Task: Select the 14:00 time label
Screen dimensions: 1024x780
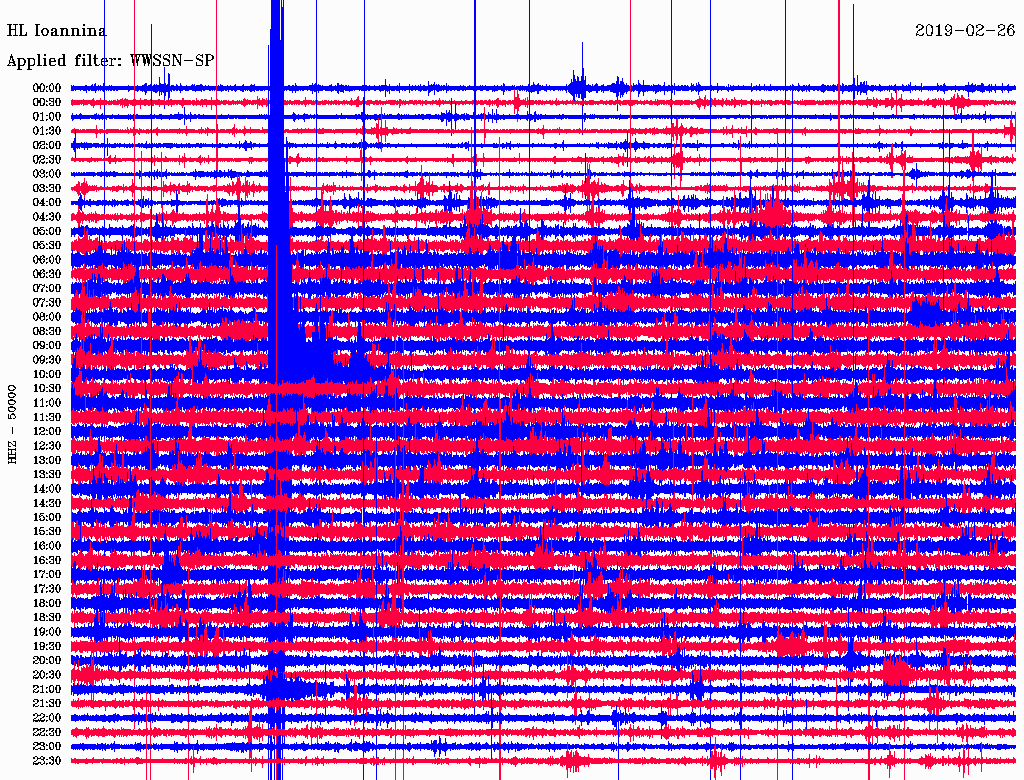Action: tap(47, 489)
